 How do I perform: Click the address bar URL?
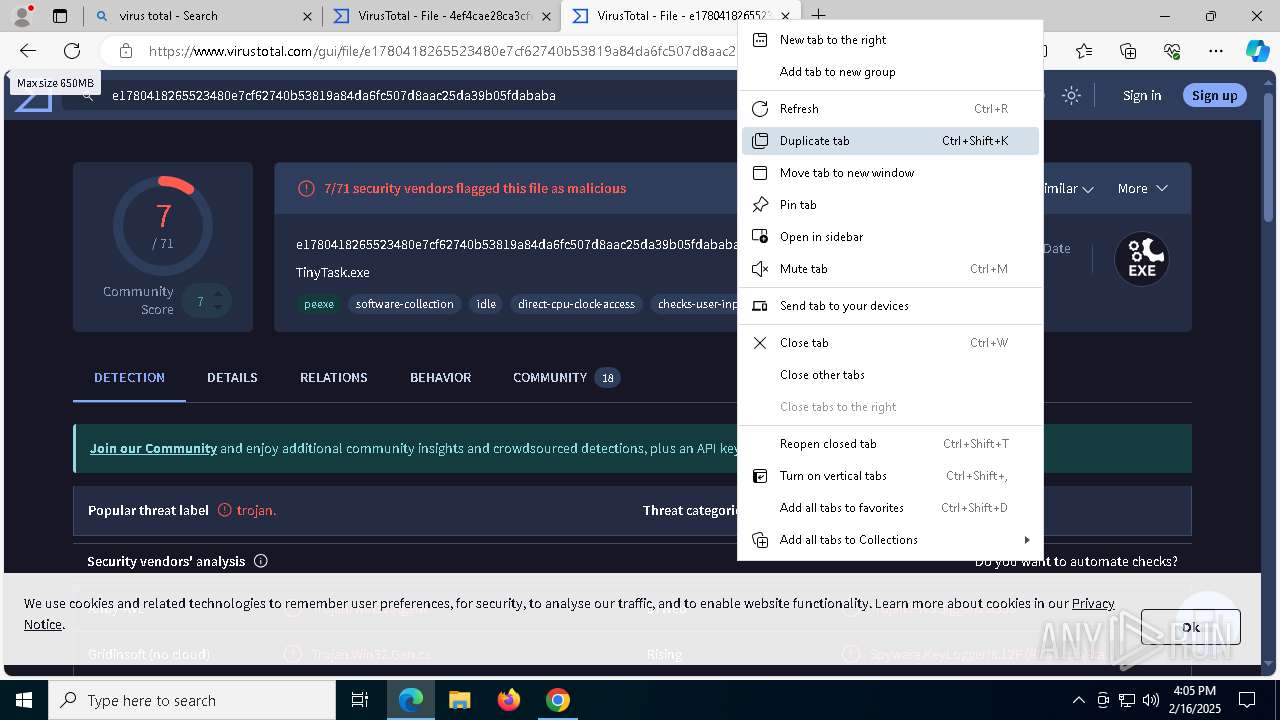(442, 51)
